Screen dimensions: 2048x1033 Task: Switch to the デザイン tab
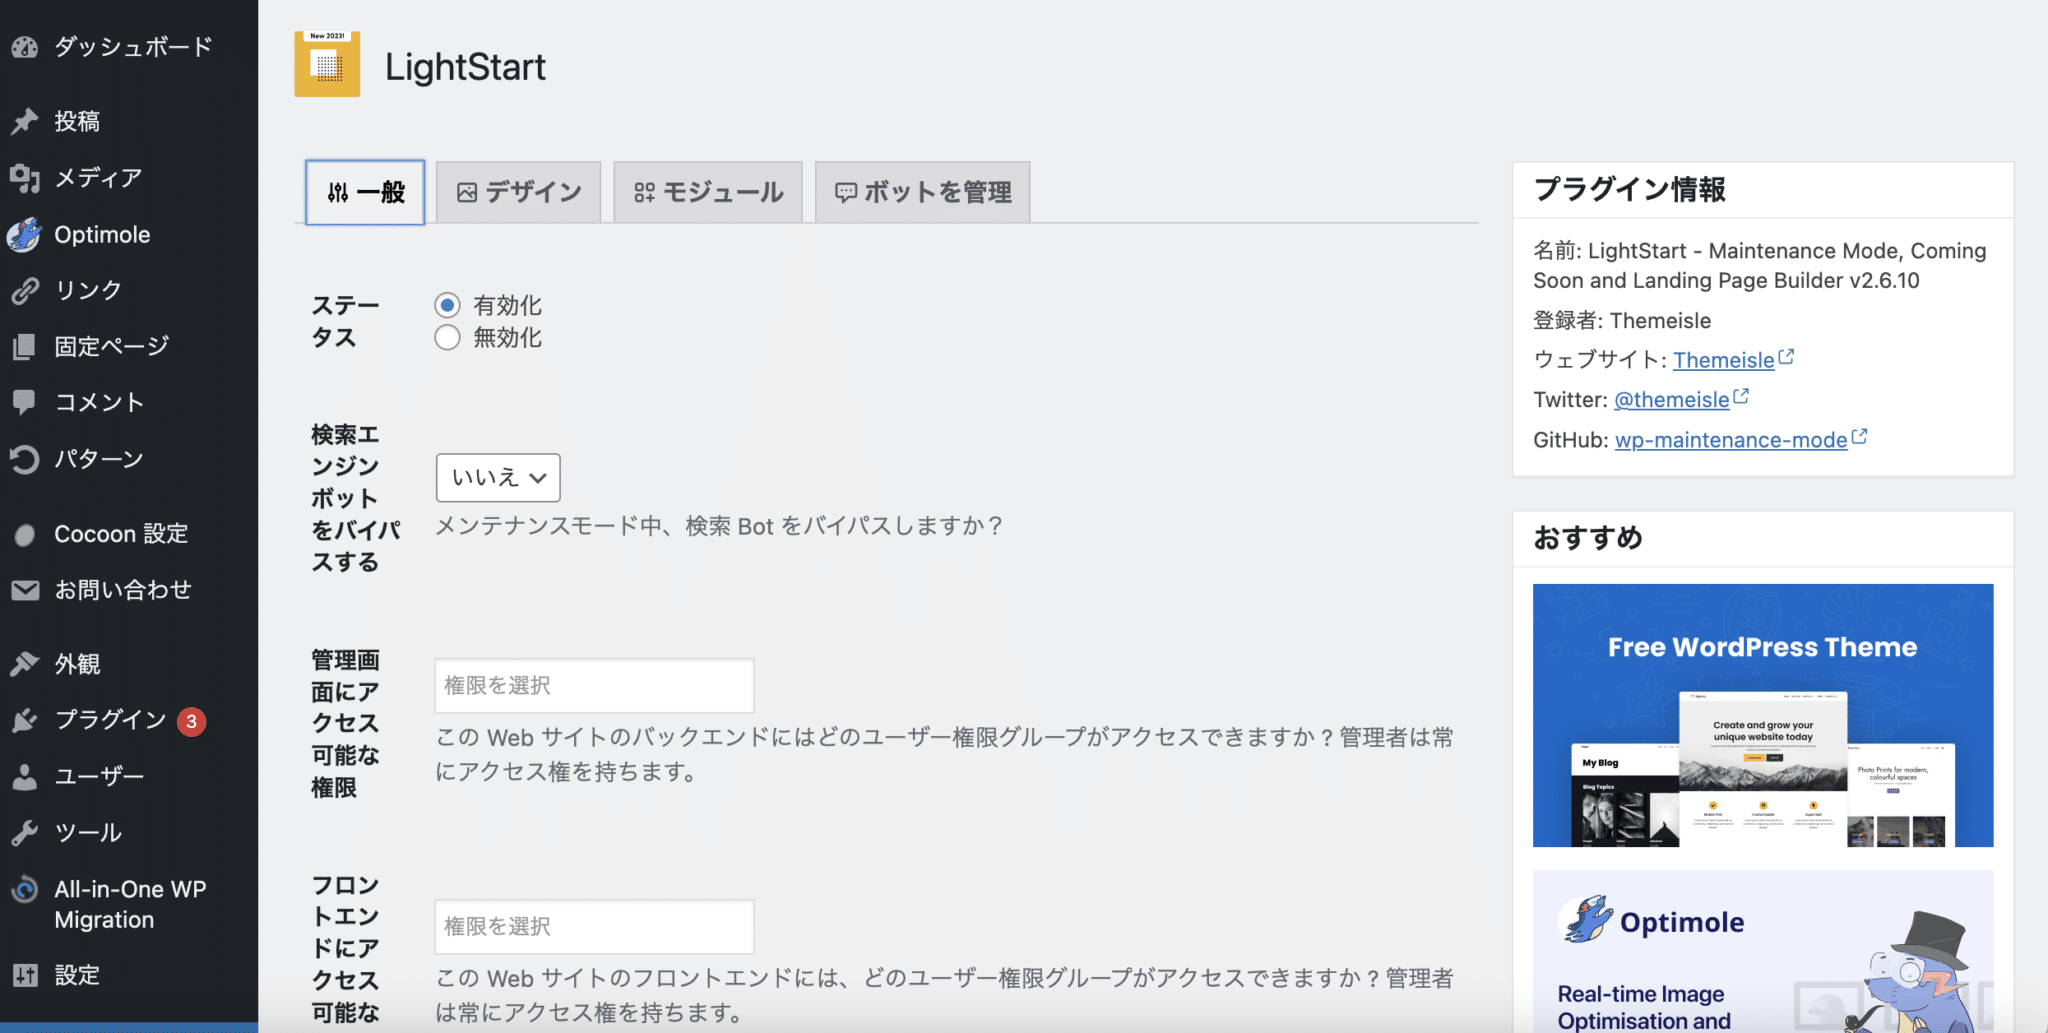click(x=518, y=191)
